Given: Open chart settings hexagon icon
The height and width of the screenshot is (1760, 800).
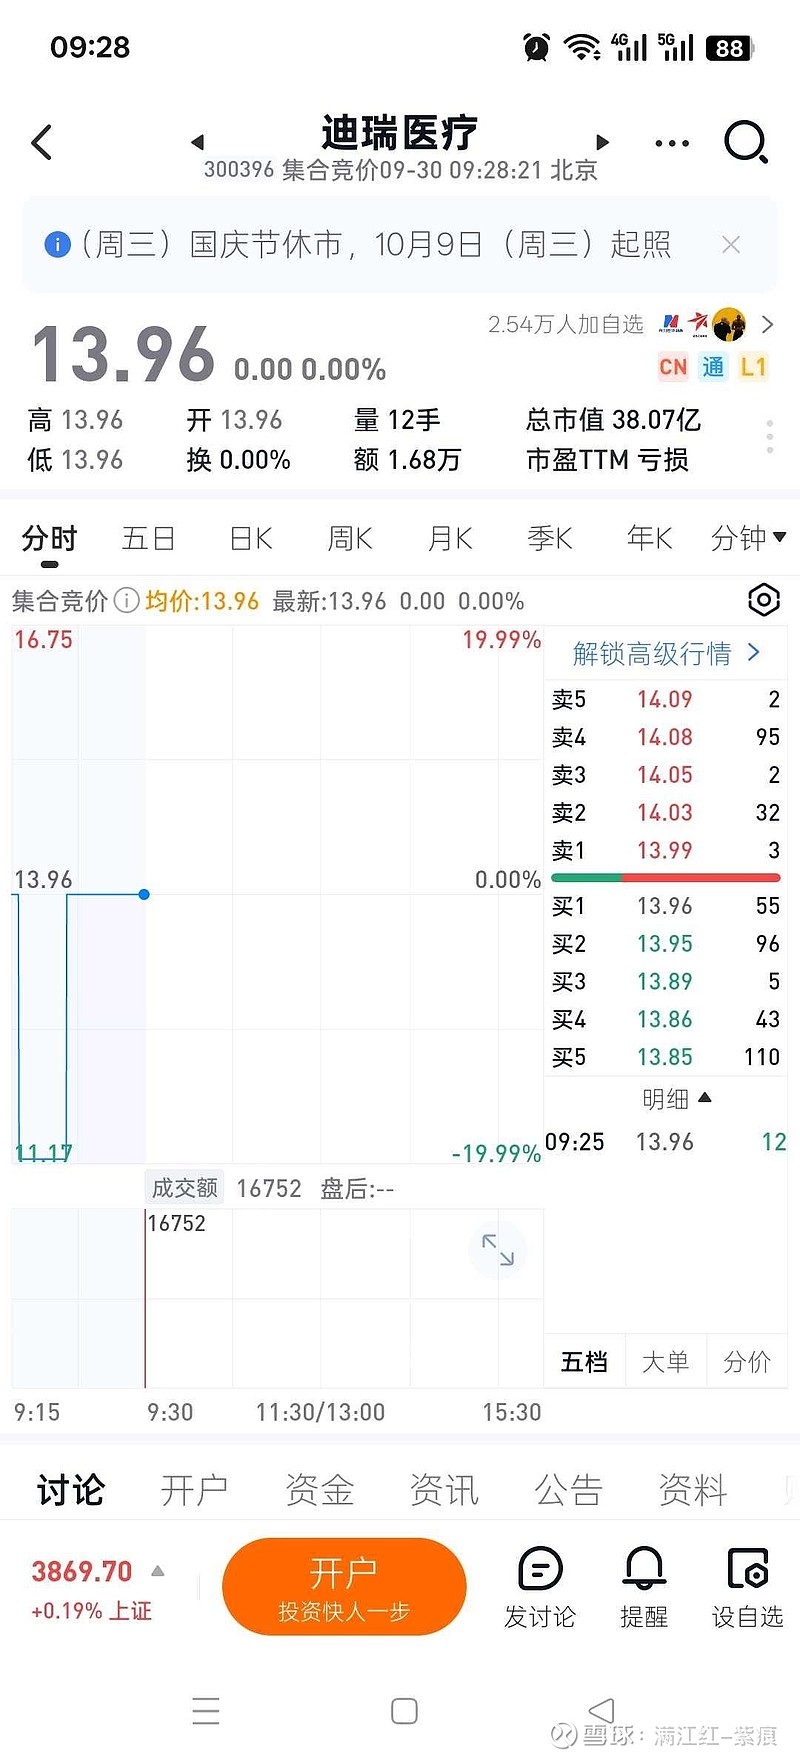Looking at the screenshot, I should click(763, 600).
